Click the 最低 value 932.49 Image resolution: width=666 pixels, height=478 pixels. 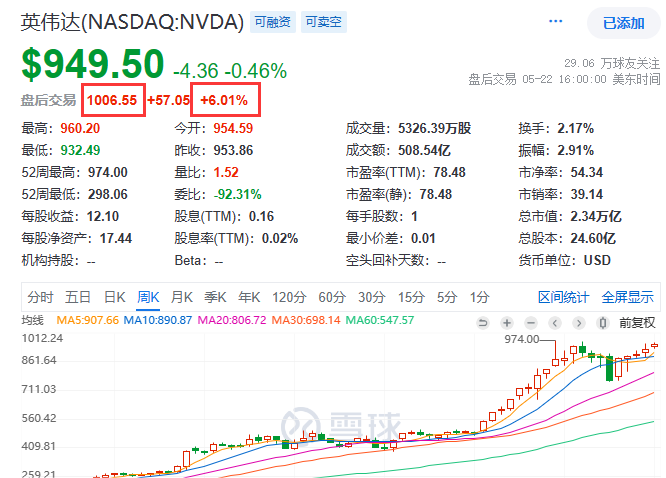pyautogui.click(x=80, y=150)
